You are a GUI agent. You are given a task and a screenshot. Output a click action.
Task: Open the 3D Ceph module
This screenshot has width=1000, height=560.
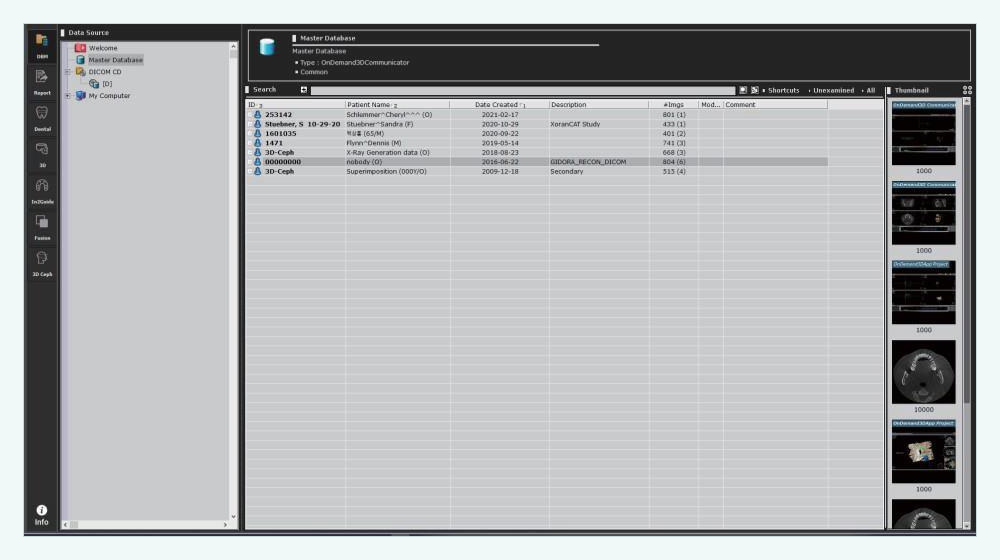coord(41,263)
